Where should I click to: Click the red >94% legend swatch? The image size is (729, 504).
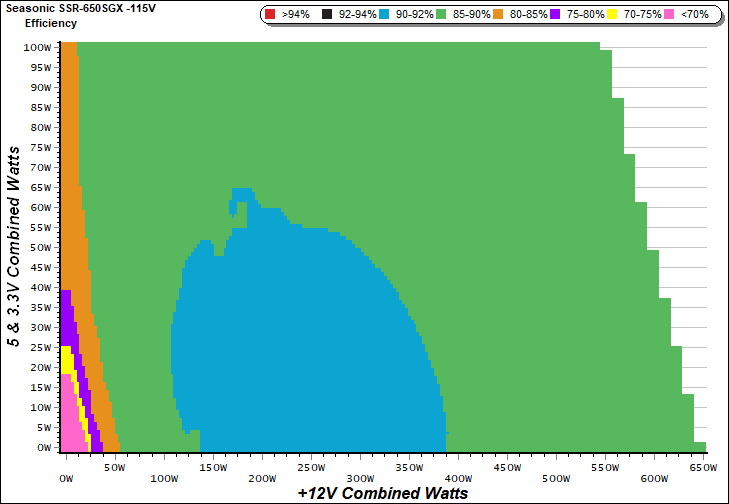(271, 15)
